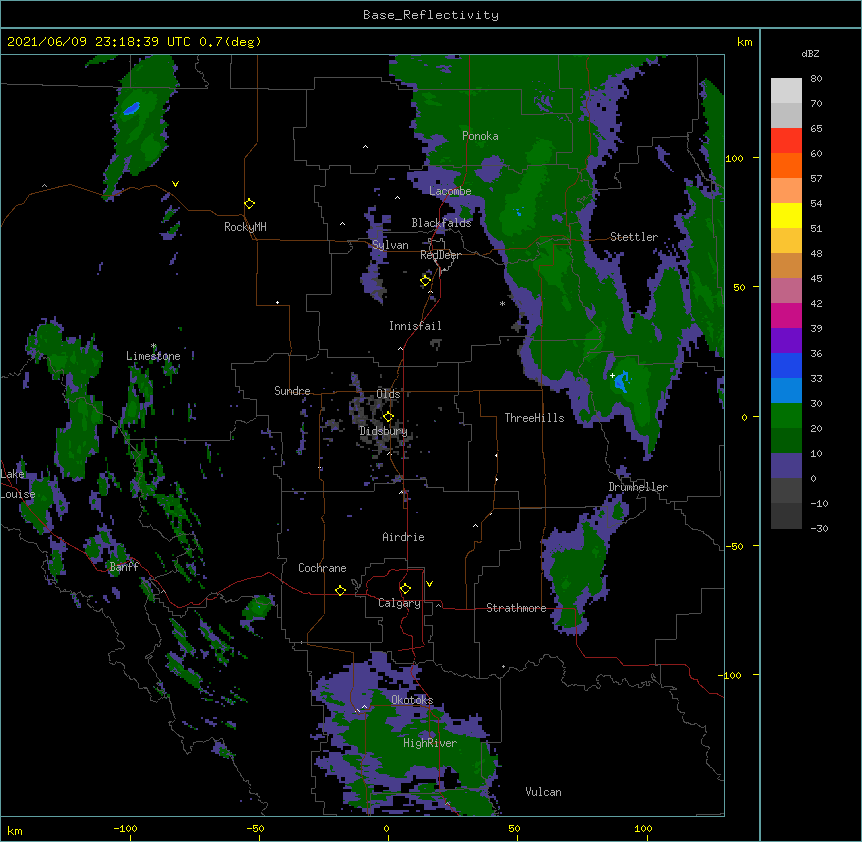Click the Innisfail city label
The image size is (862, 842).
pyautogui.click(x=415, y=326)
